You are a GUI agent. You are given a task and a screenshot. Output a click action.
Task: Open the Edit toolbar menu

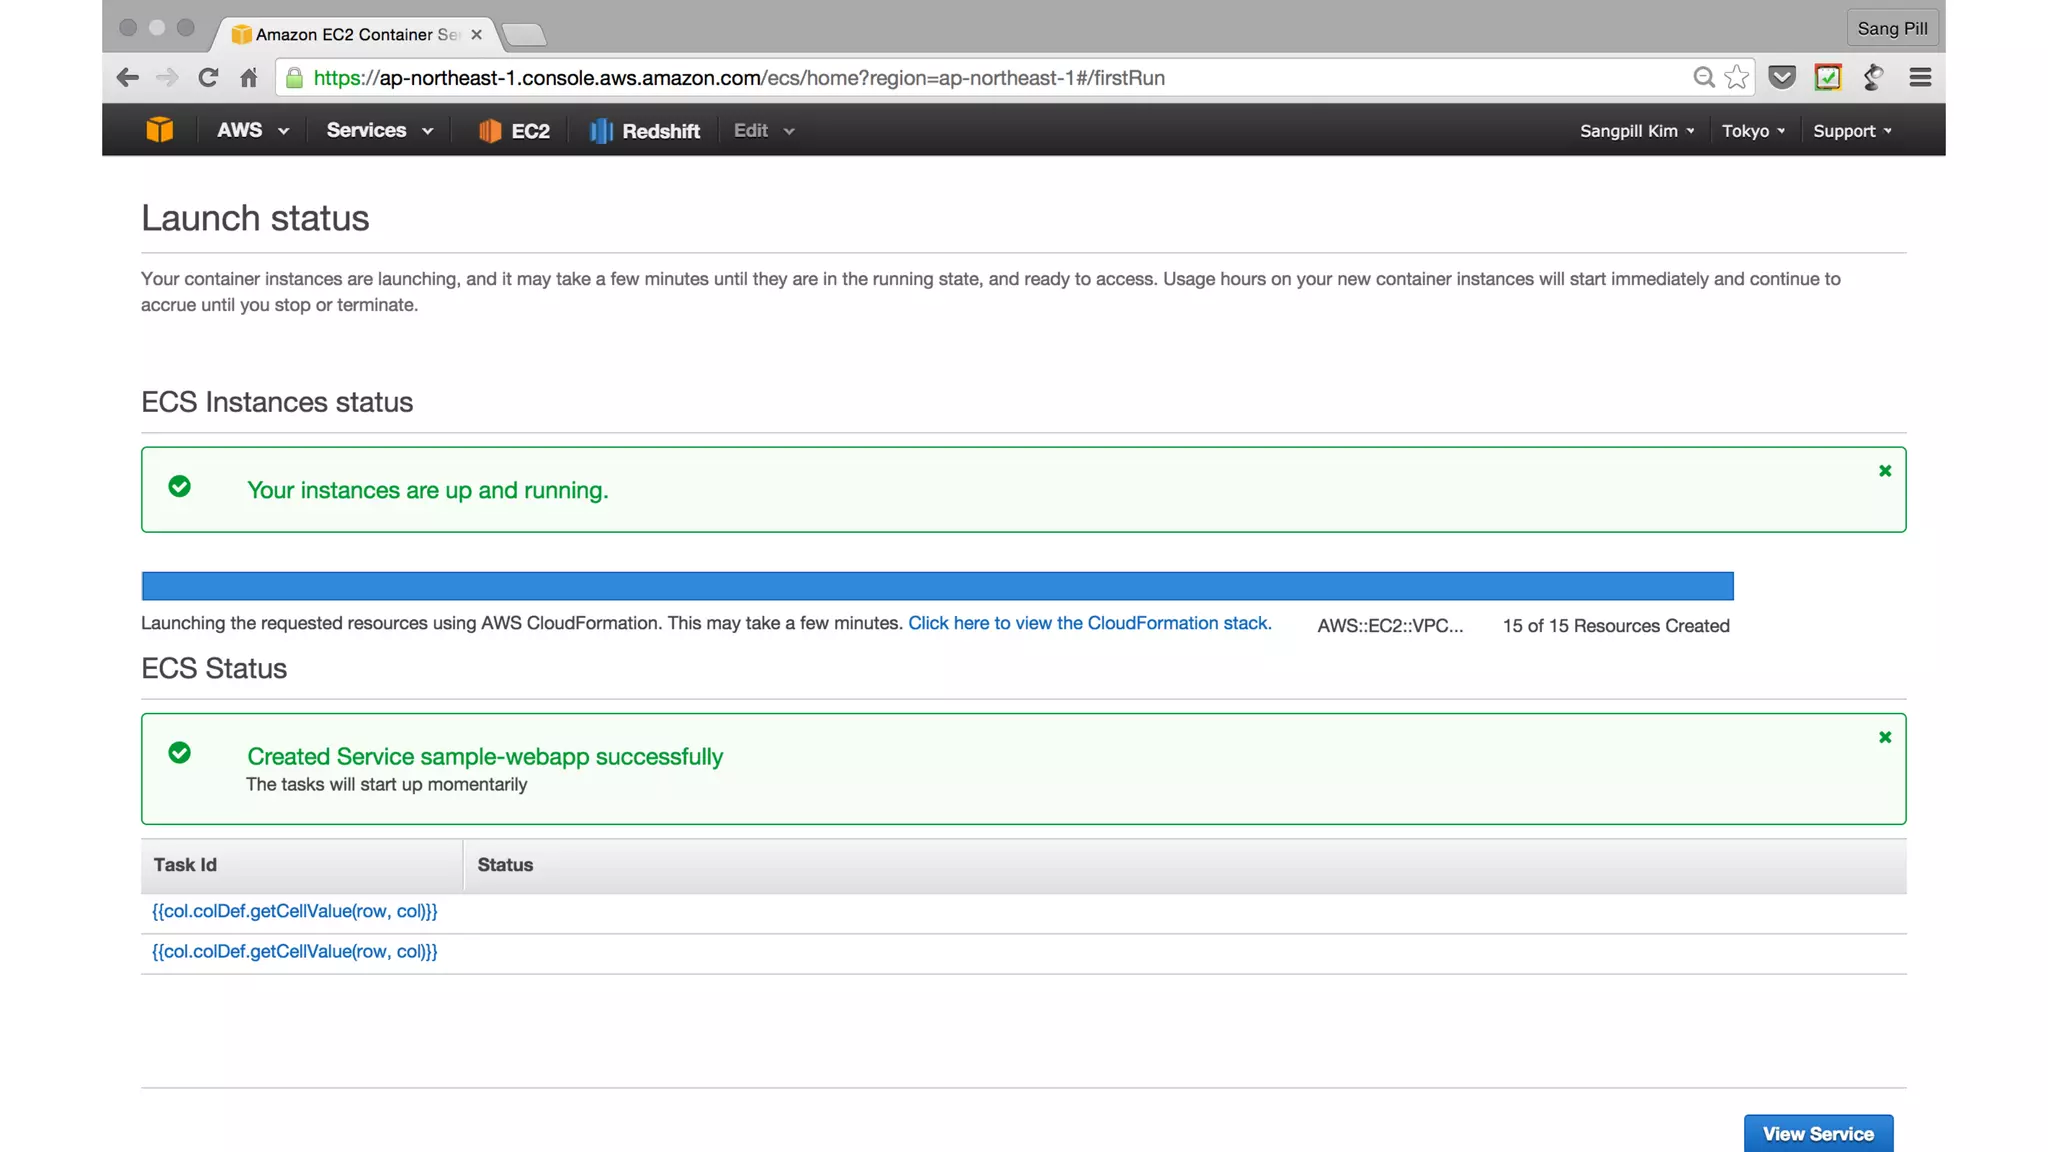[763, 130]
